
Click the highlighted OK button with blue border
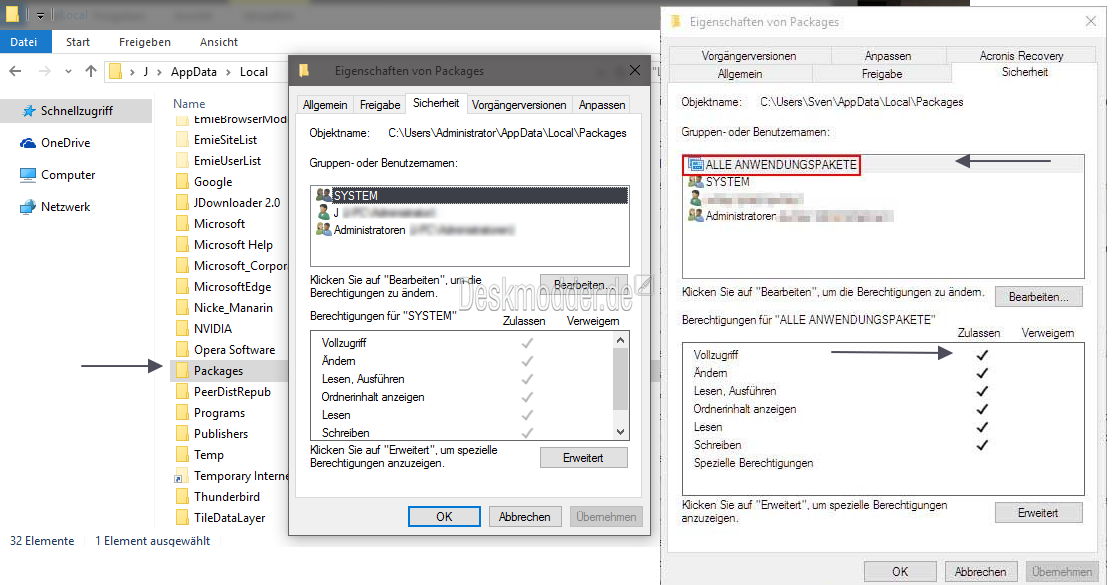pyautogui.click(x=444, y=517)
